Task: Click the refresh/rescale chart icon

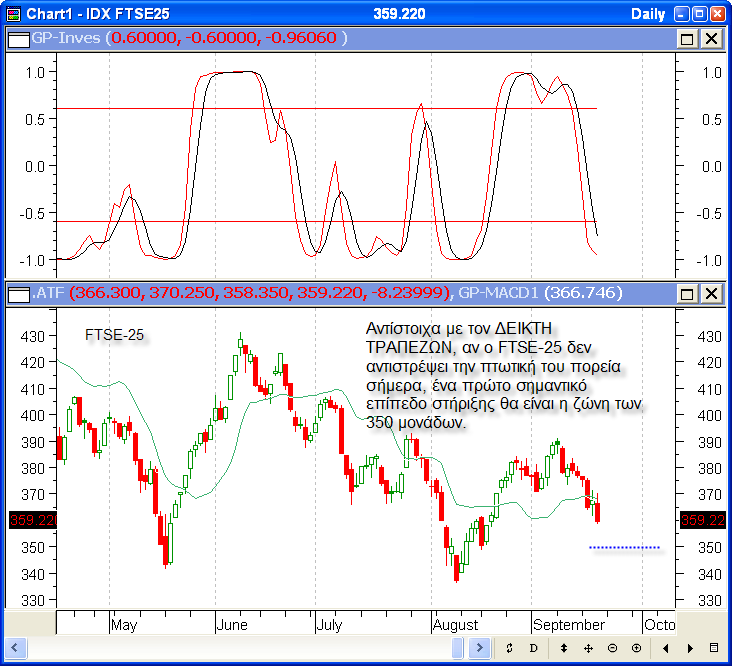Action: click(509, 648)
